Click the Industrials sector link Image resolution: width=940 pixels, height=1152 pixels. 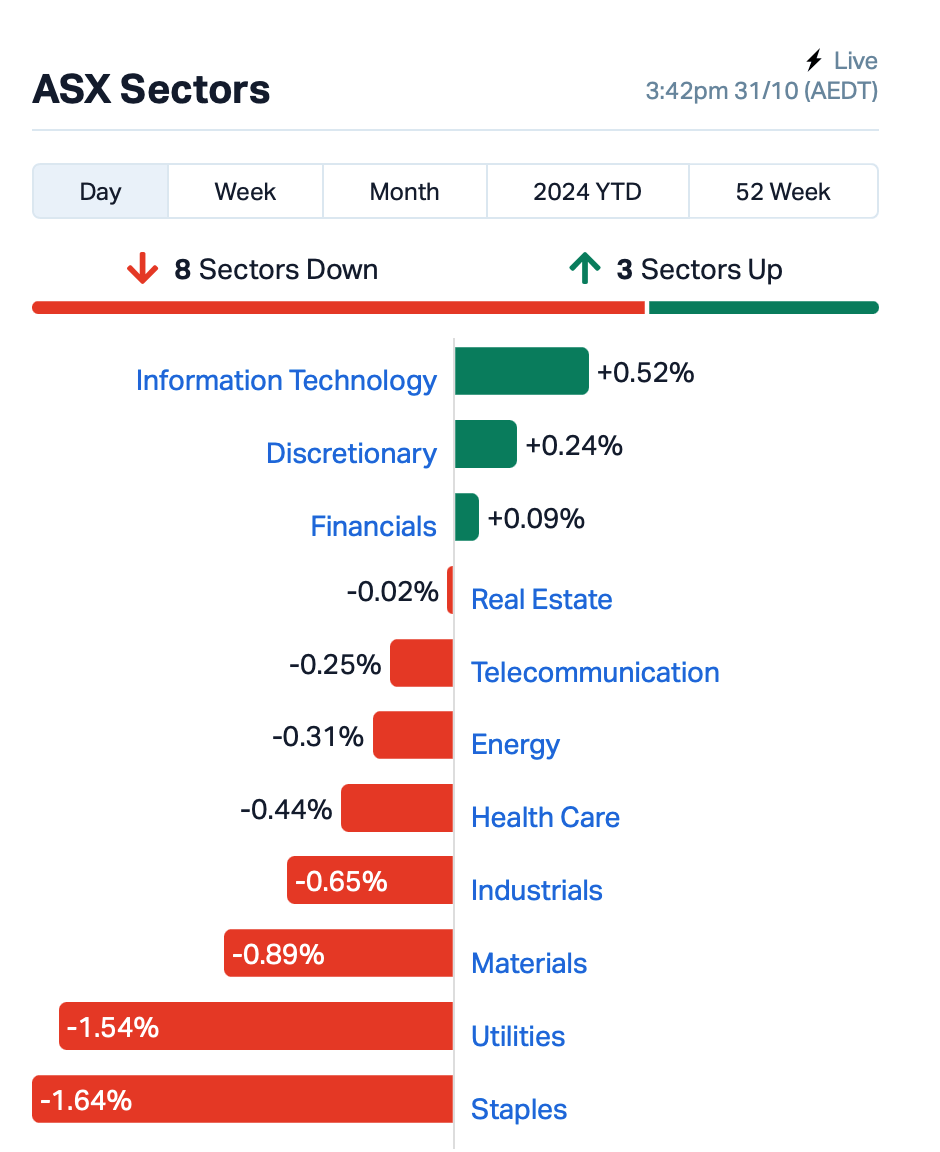point(537,890)
